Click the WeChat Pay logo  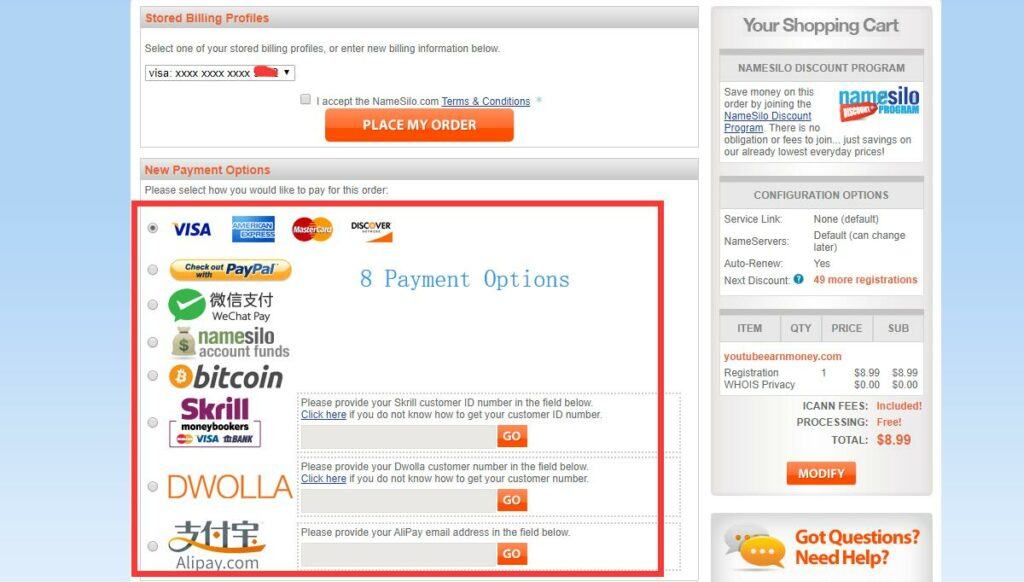221,306
